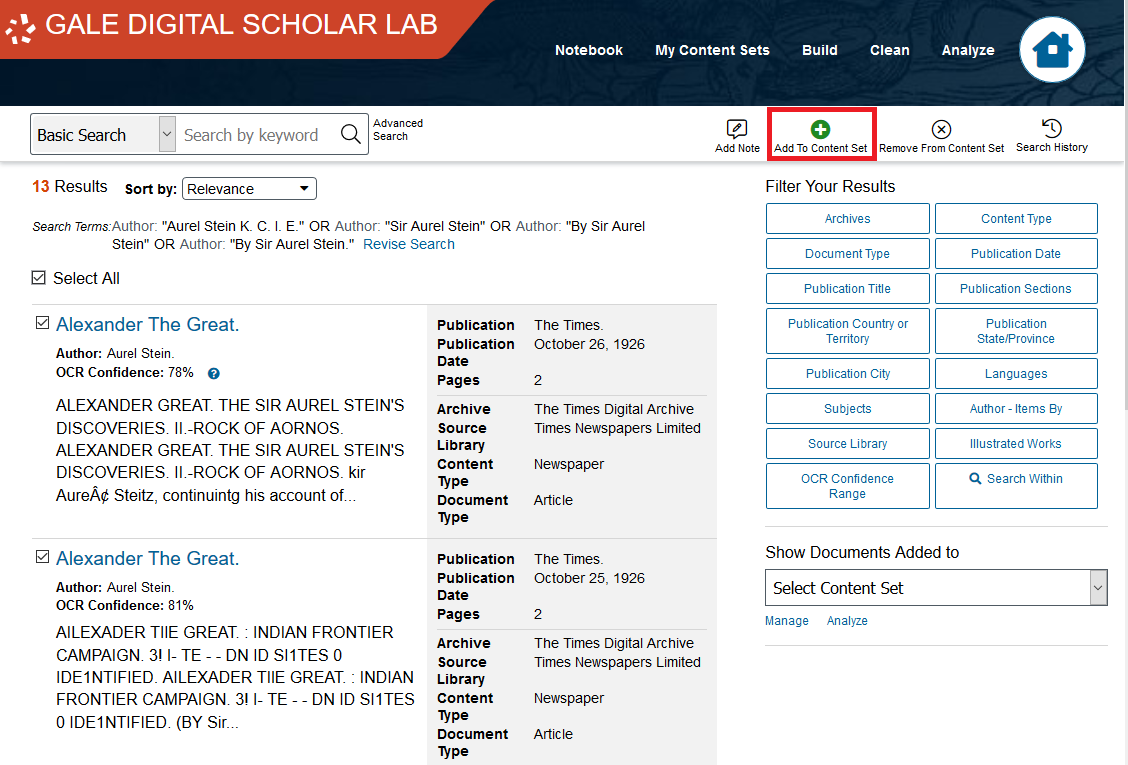Open the Search Within filter
The width and height of the screenshot is (1128, 765).
click(x=1015, y=479)
